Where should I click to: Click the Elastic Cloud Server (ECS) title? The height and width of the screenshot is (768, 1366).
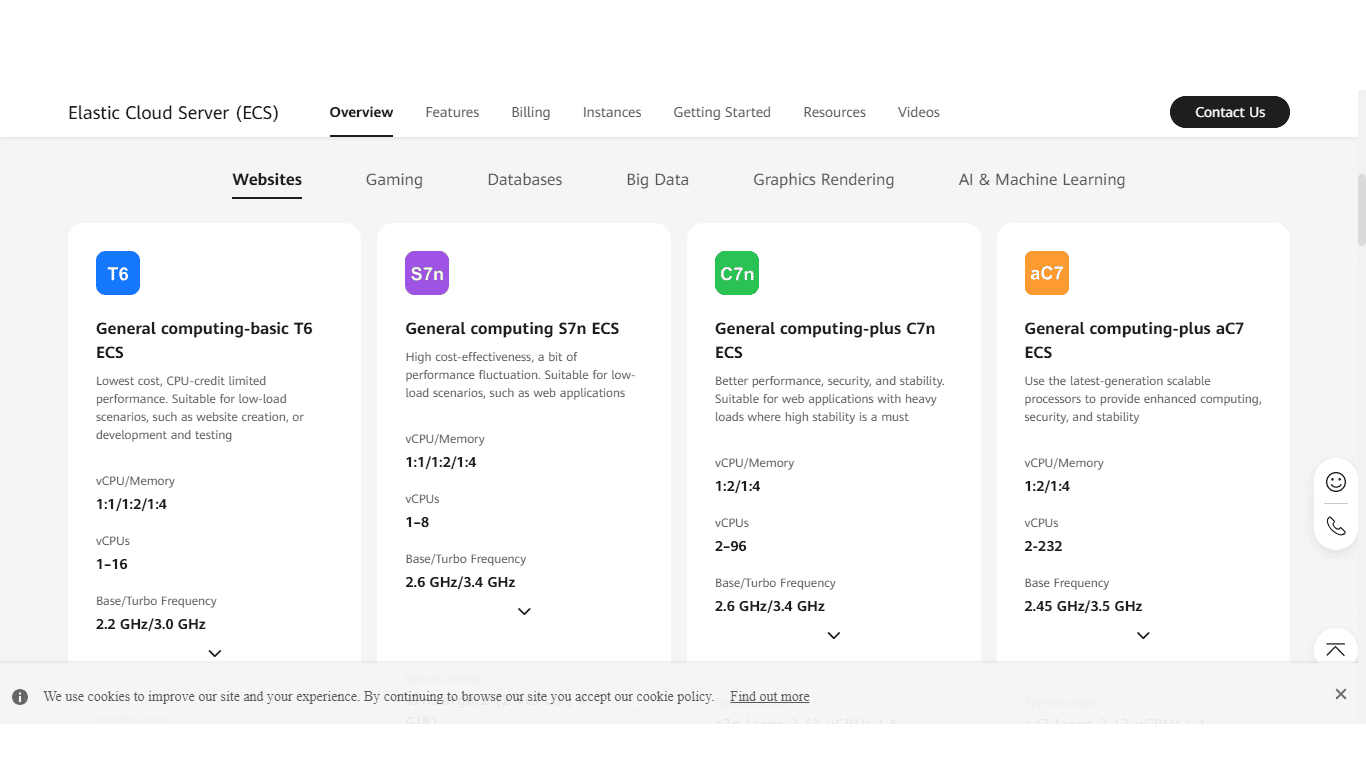point(173,112)
